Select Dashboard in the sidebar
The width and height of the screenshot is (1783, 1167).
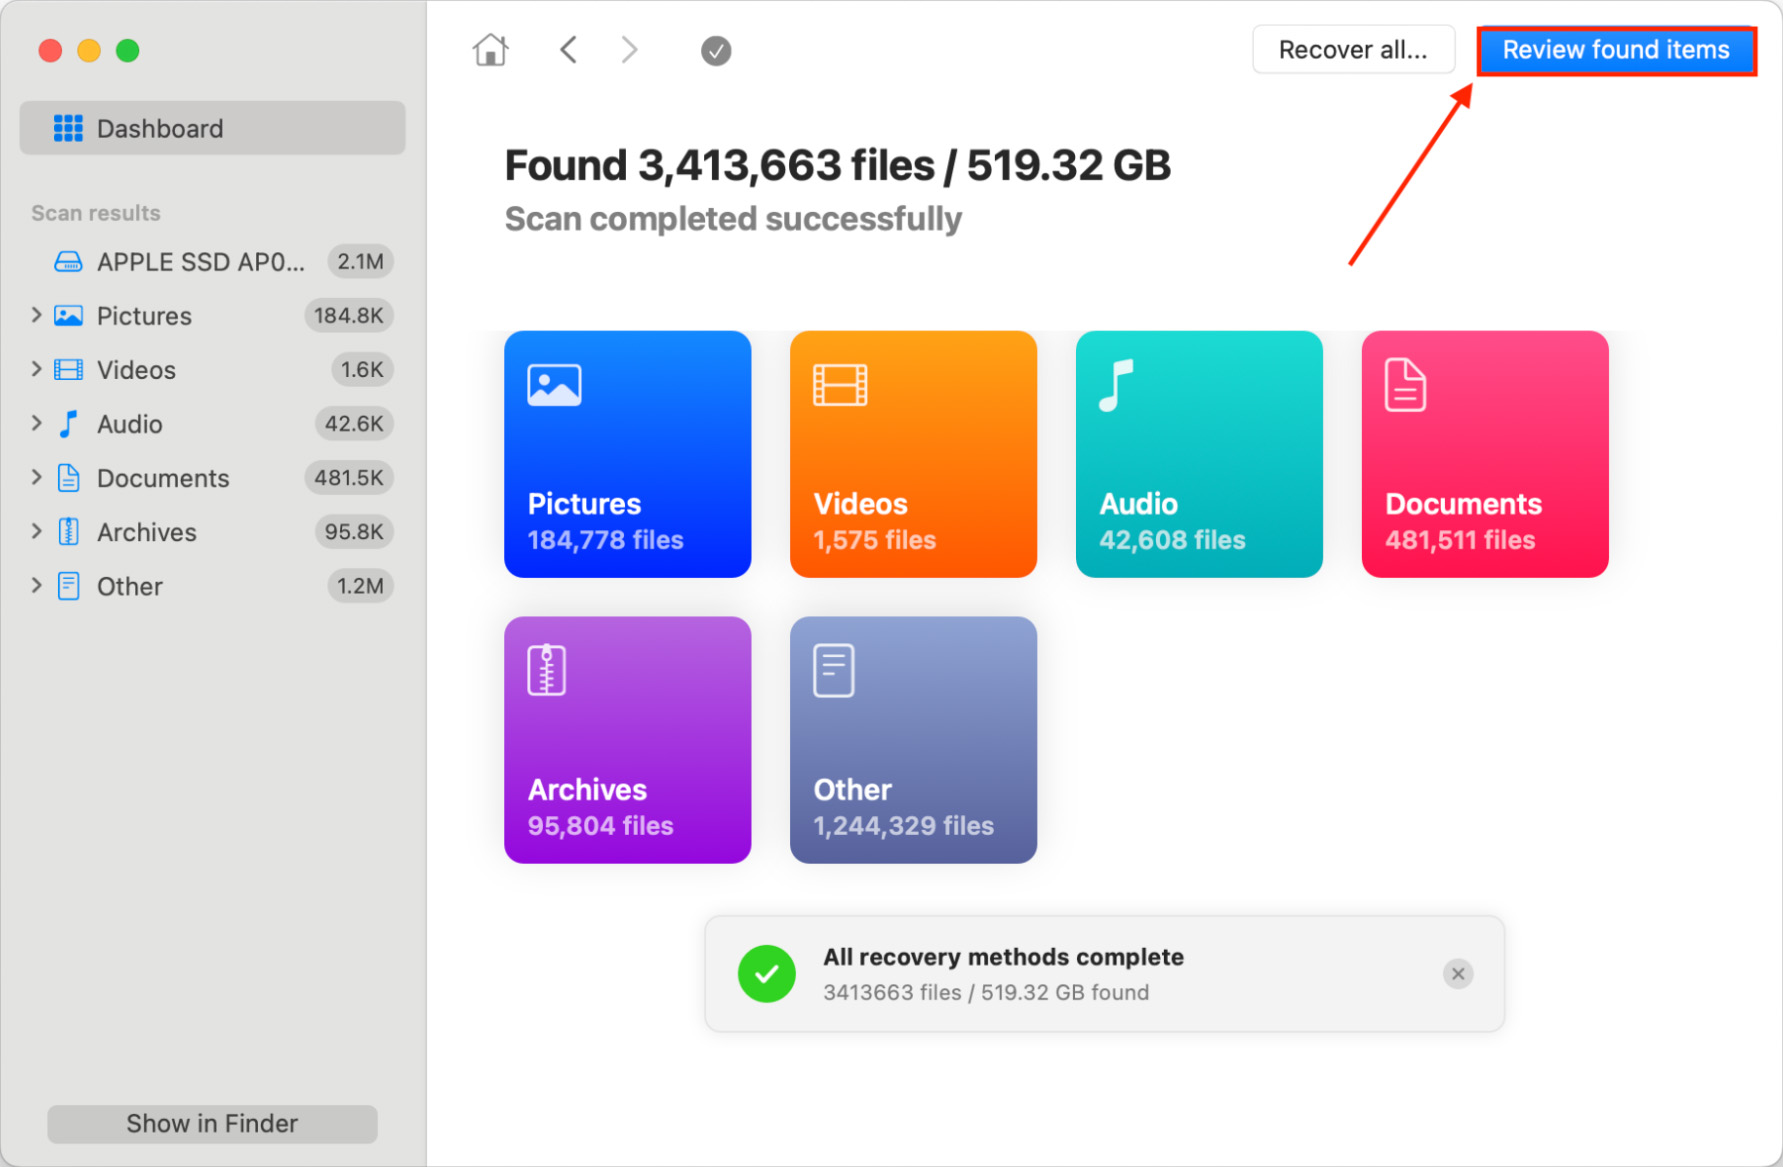coord(212,128)
